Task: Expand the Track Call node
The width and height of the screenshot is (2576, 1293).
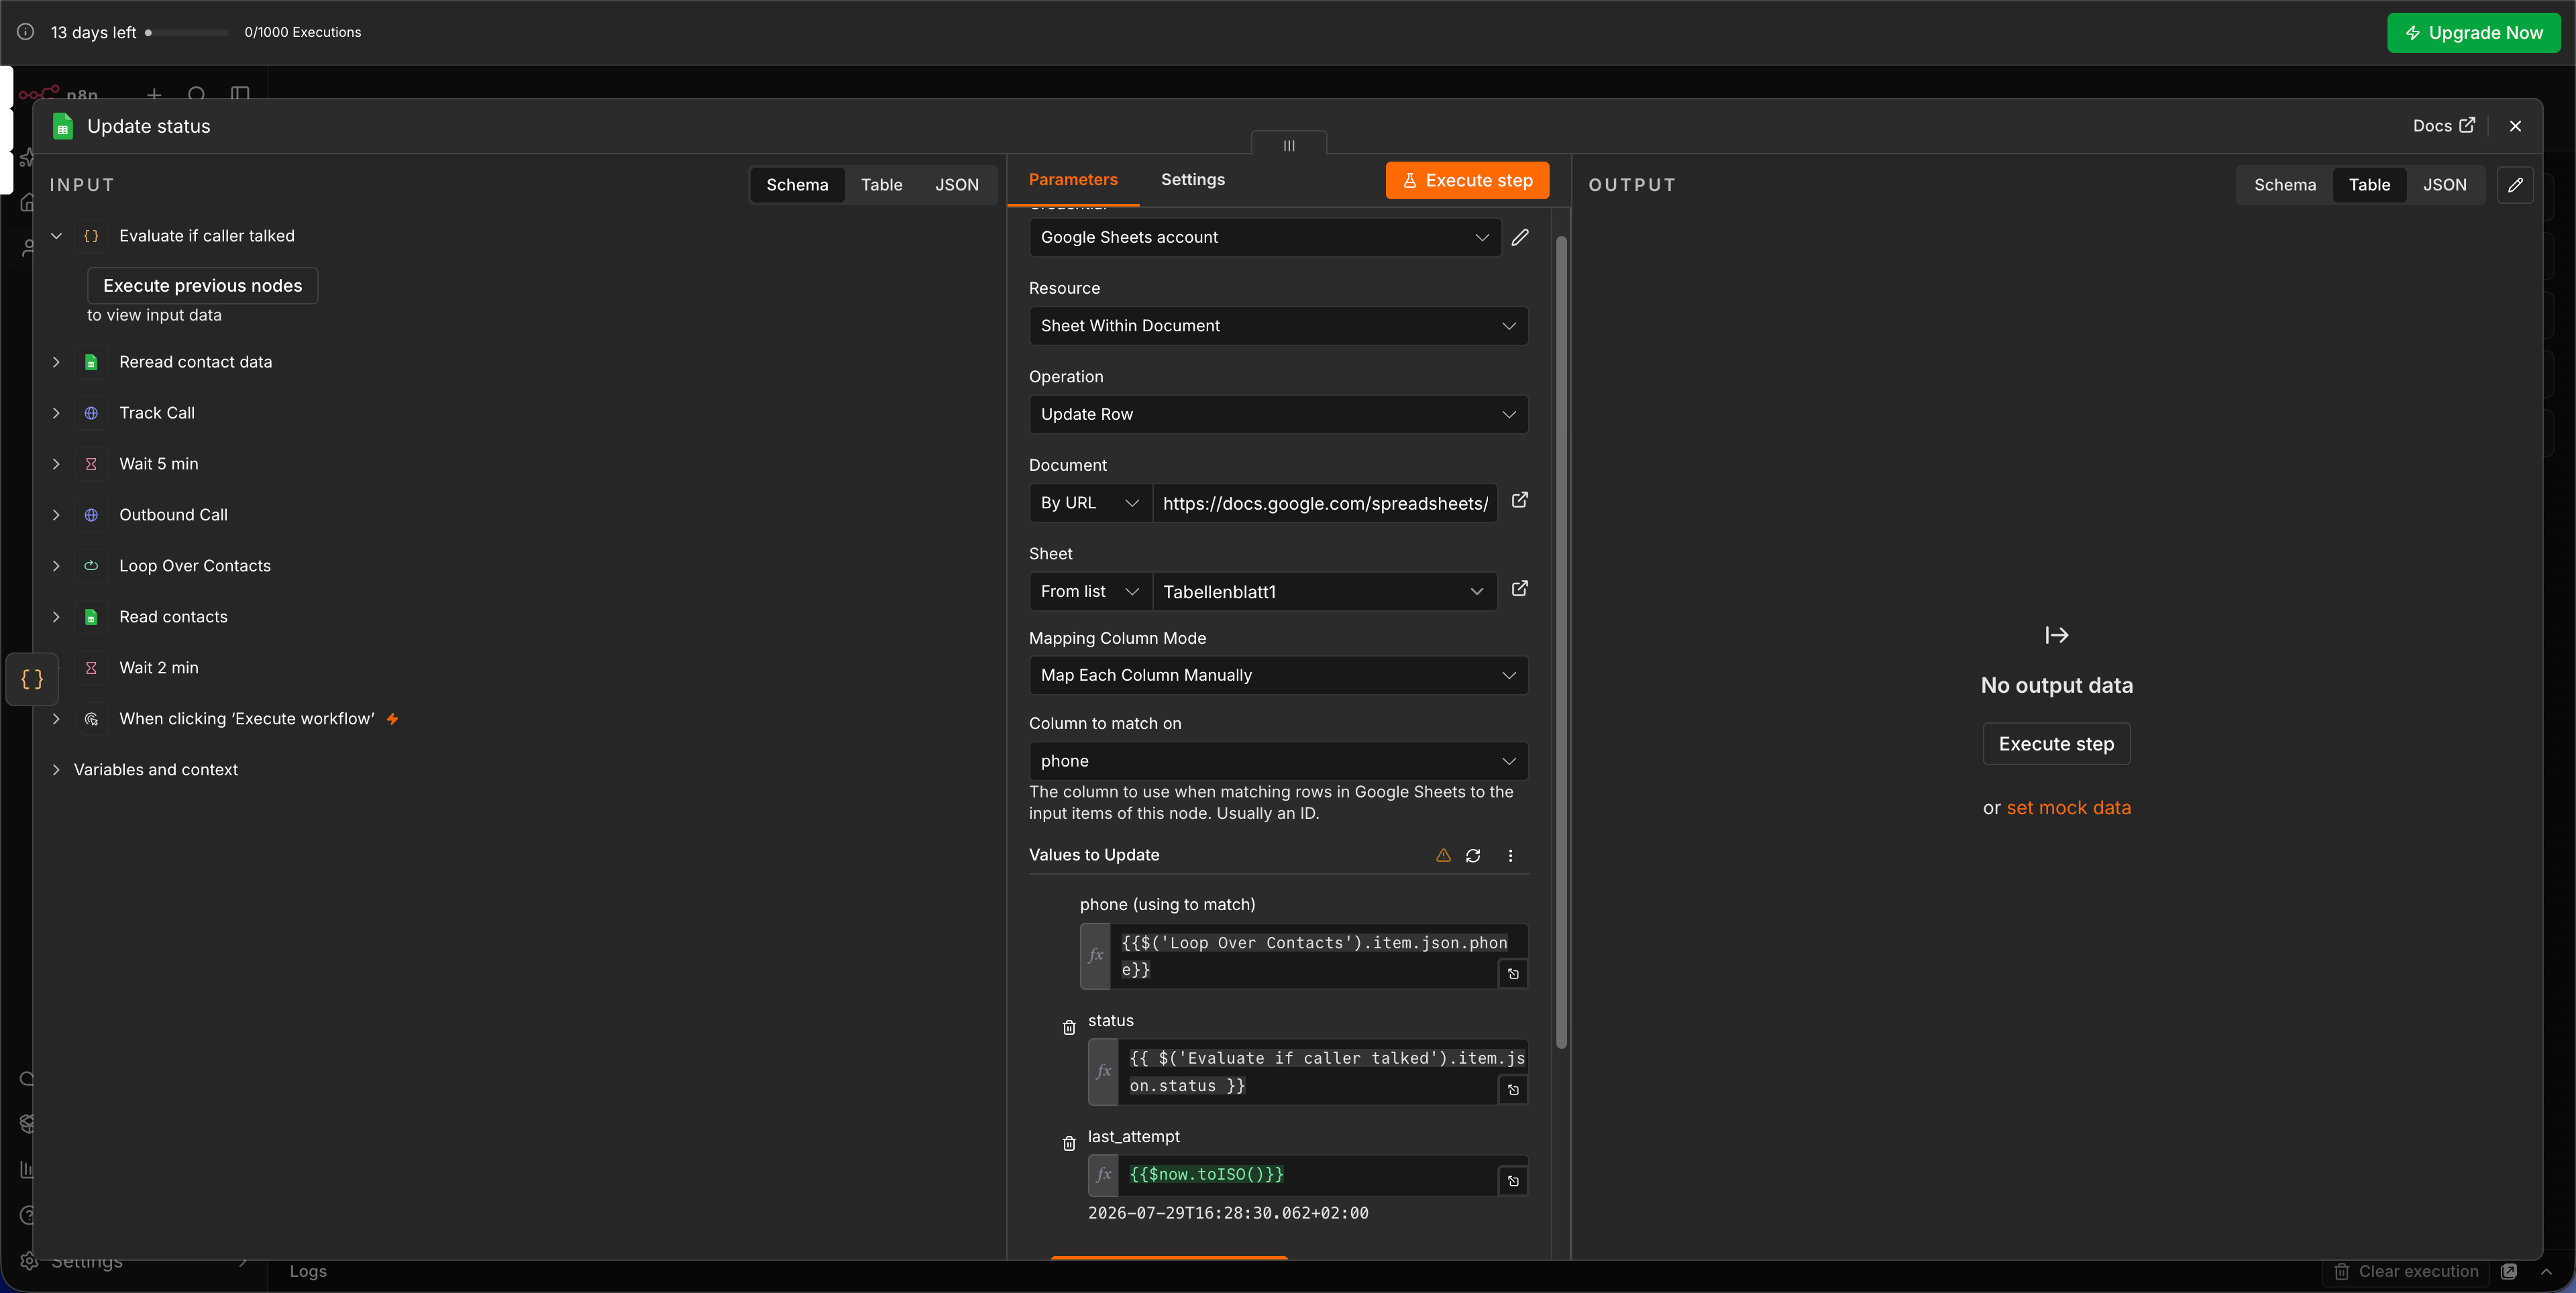Action: coord(56,413)
